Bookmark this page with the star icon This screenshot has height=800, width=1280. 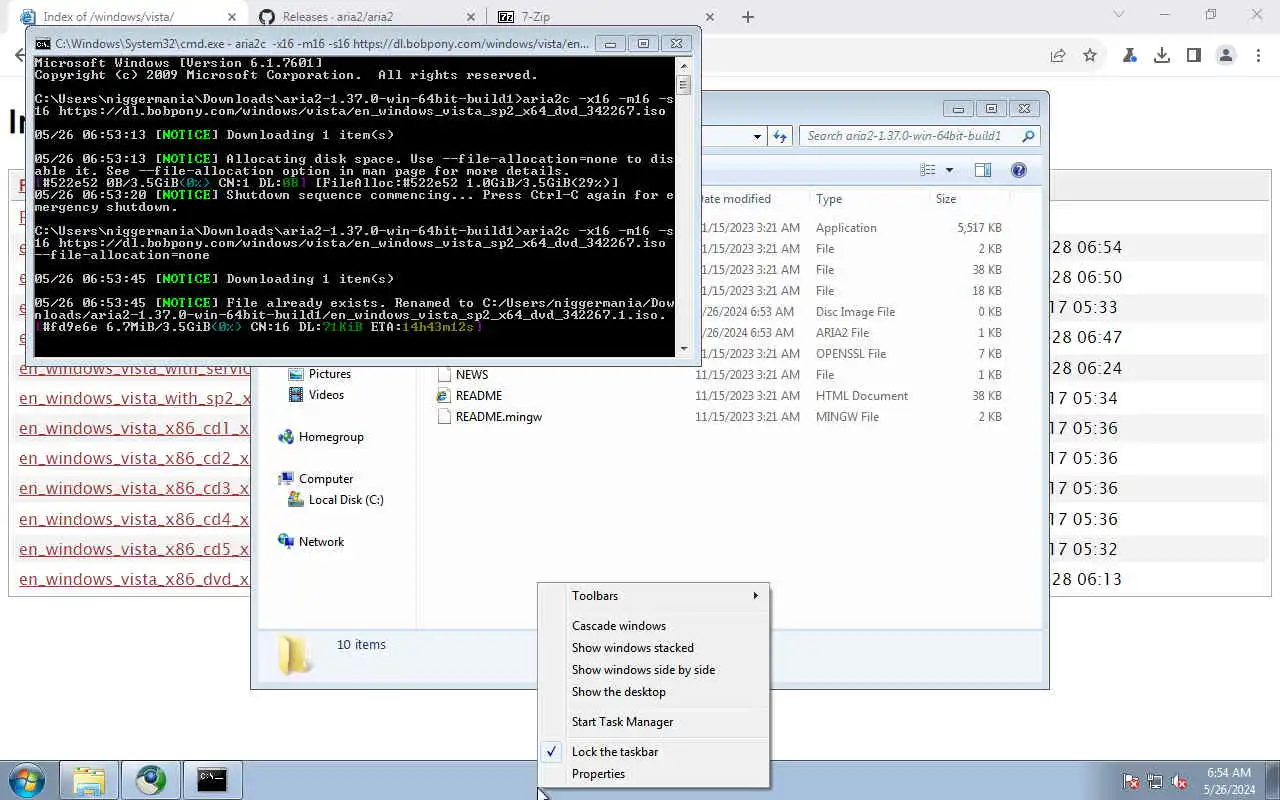[1090, 56]
